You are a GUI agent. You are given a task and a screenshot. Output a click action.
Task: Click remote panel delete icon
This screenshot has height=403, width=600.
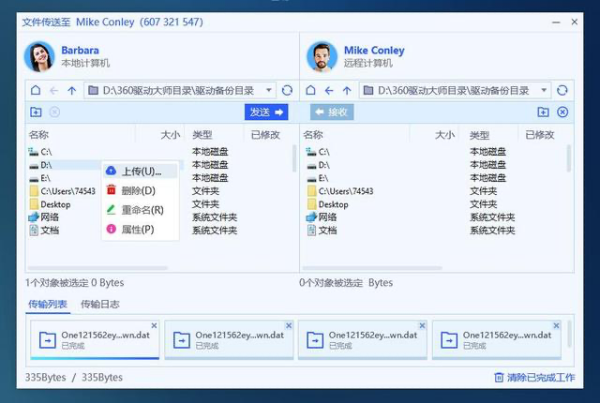pyautogui.click(x=562, y=112)
